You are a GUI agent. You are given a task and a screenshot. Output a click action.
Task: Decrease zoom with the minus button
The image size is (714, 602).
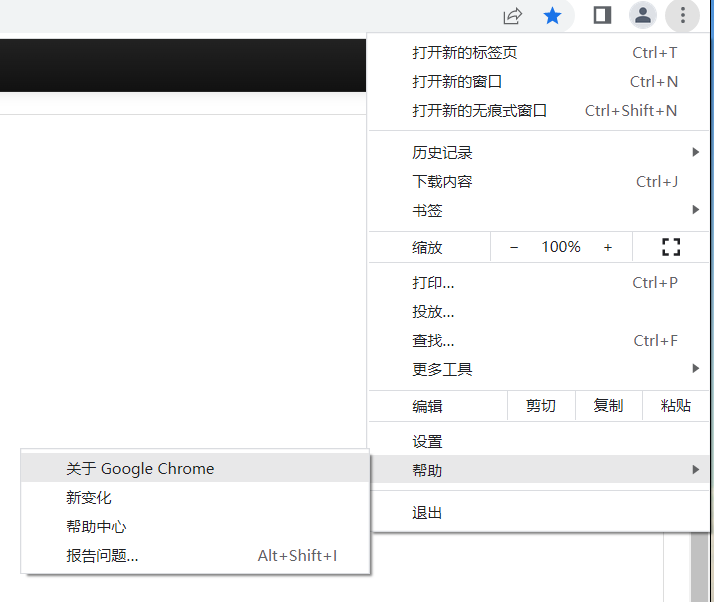coord(514,247)
